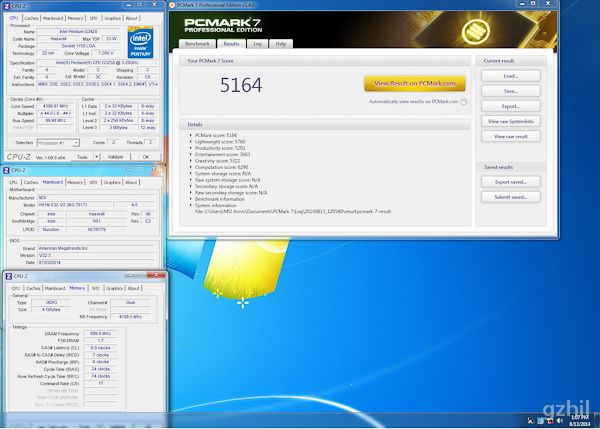Open the Processor #1 selection dropdown
The image size is (600, 429).
[58, 143]
